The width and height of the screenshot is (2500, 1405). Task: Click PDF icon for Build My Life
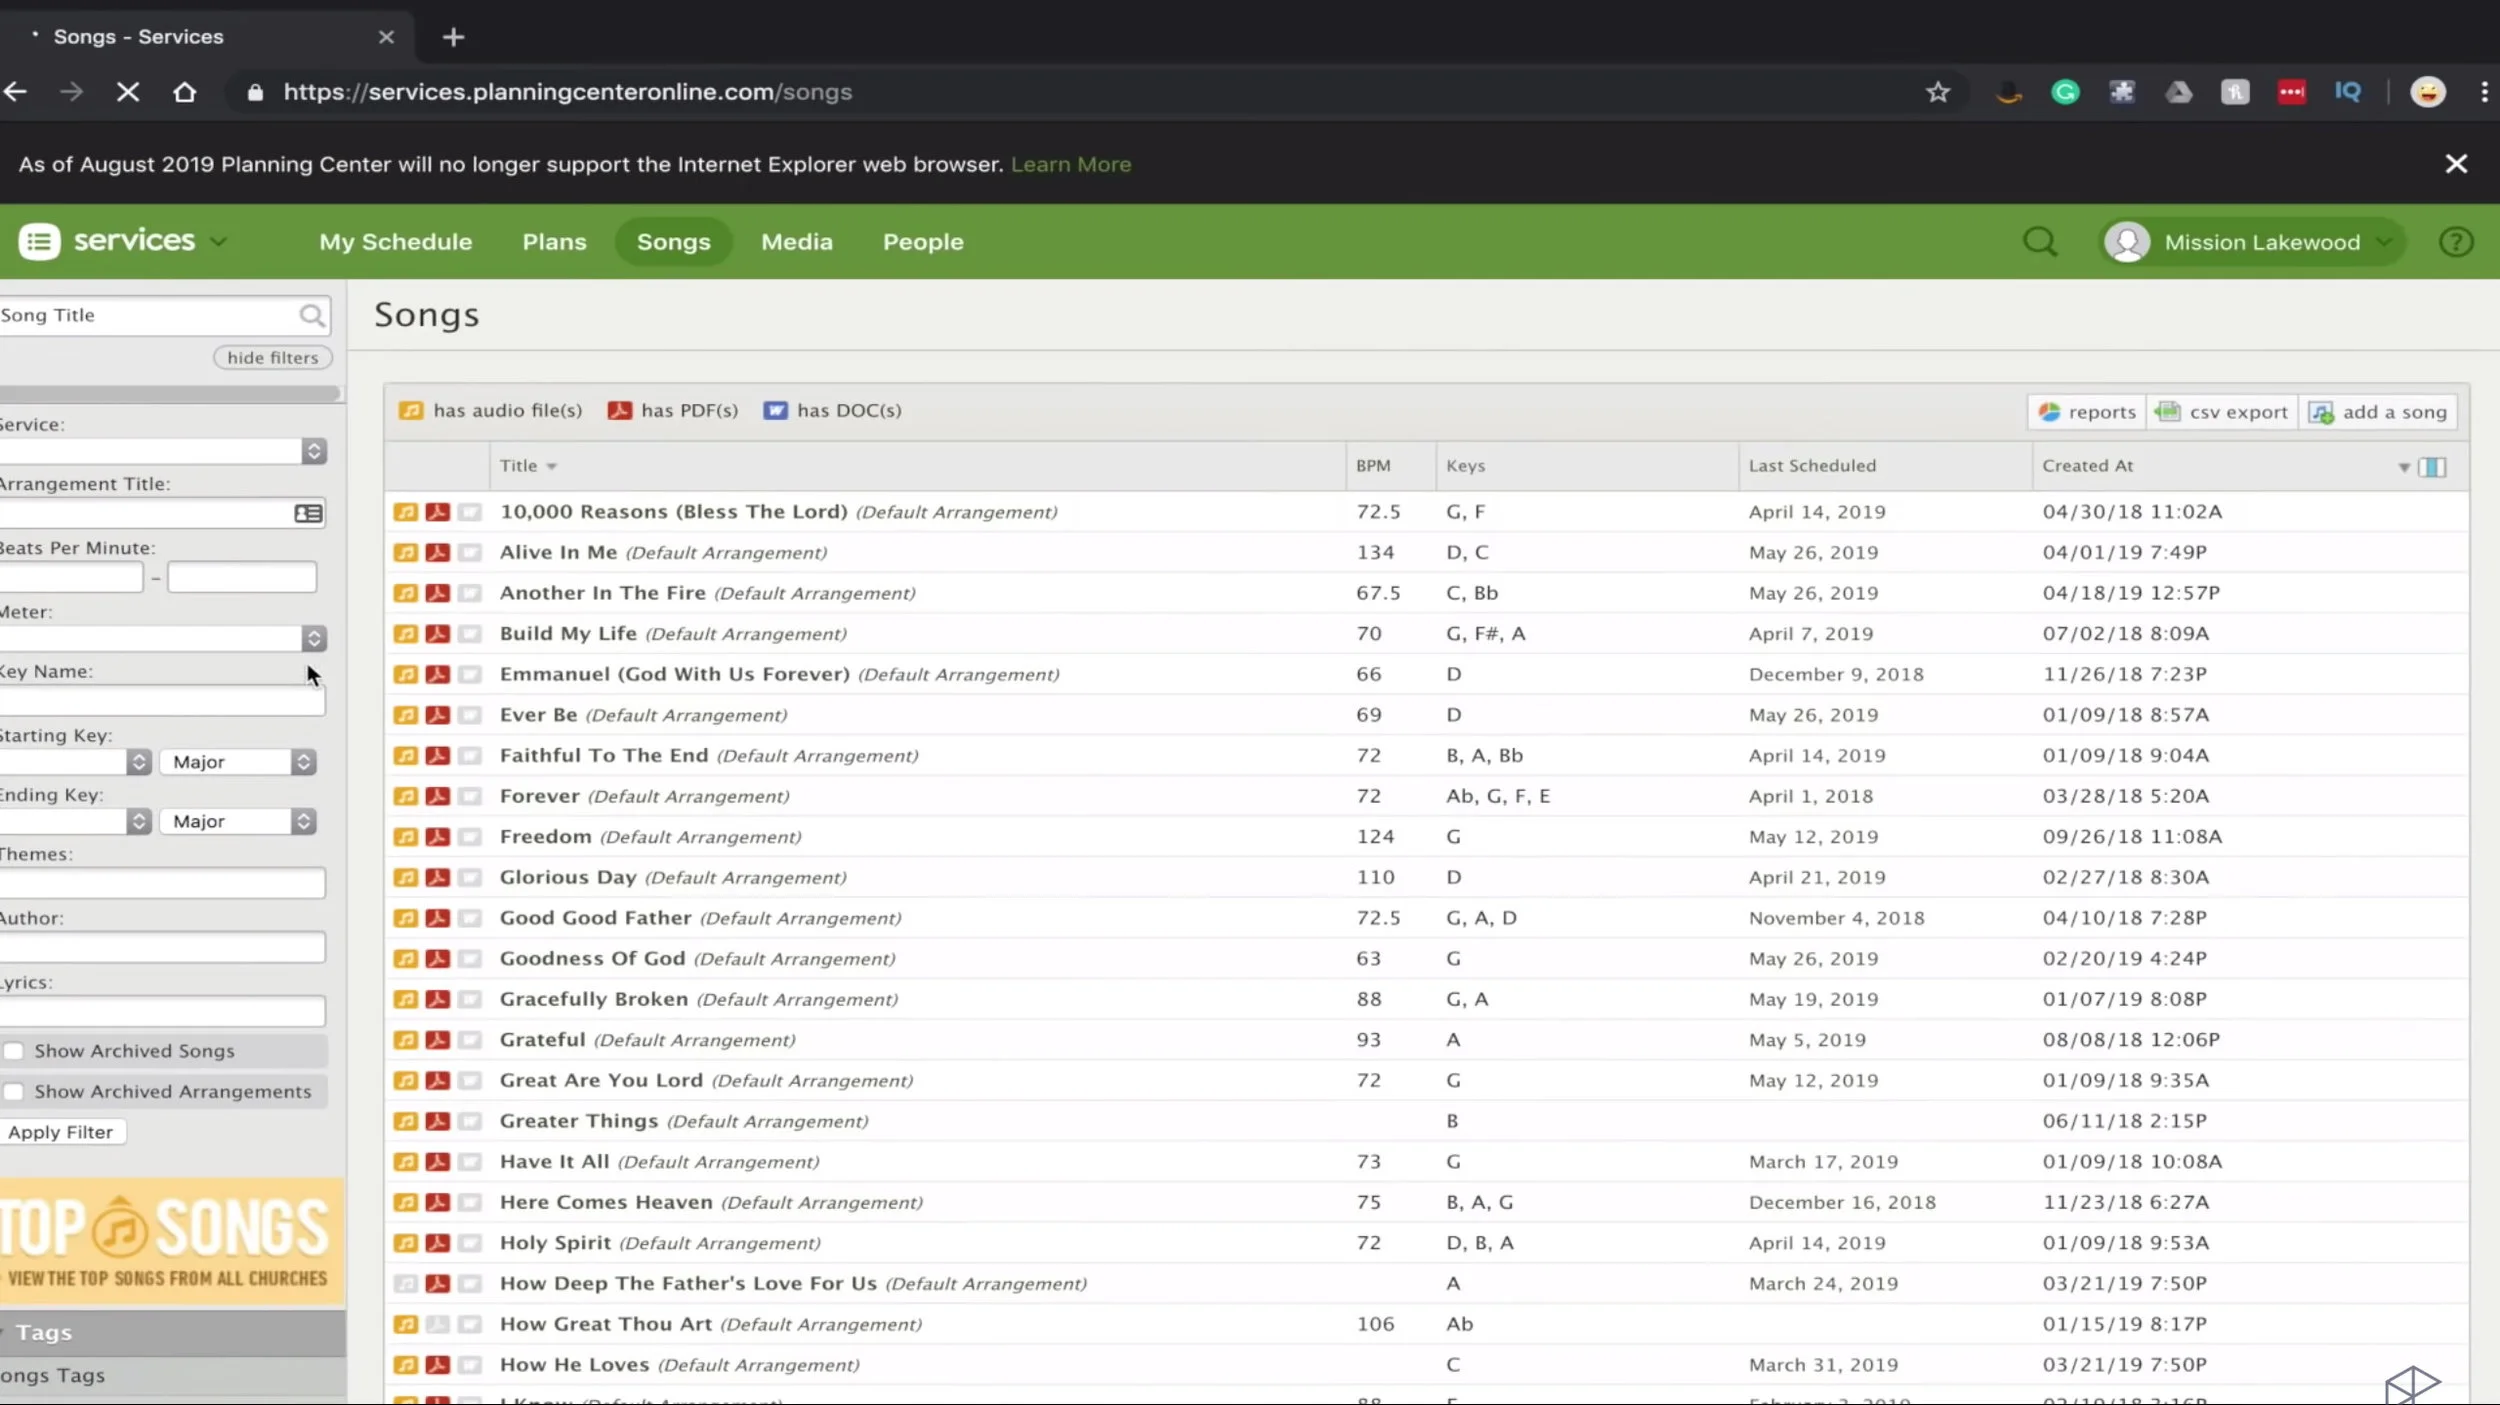[x=437, y=634]
